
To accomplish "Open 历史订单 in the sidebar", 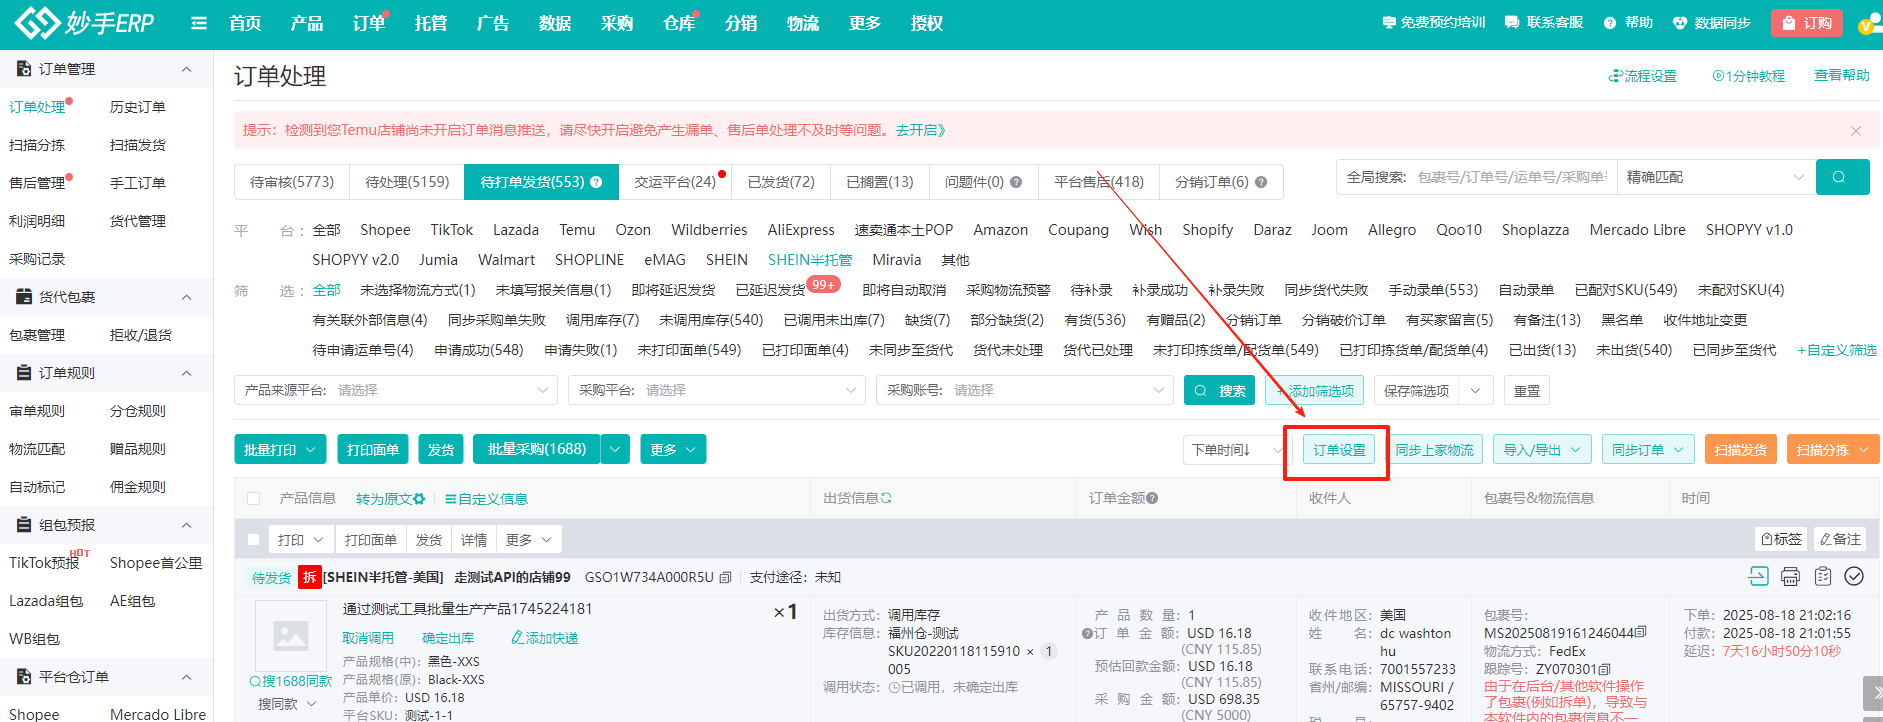I will (x=138, y=107).
